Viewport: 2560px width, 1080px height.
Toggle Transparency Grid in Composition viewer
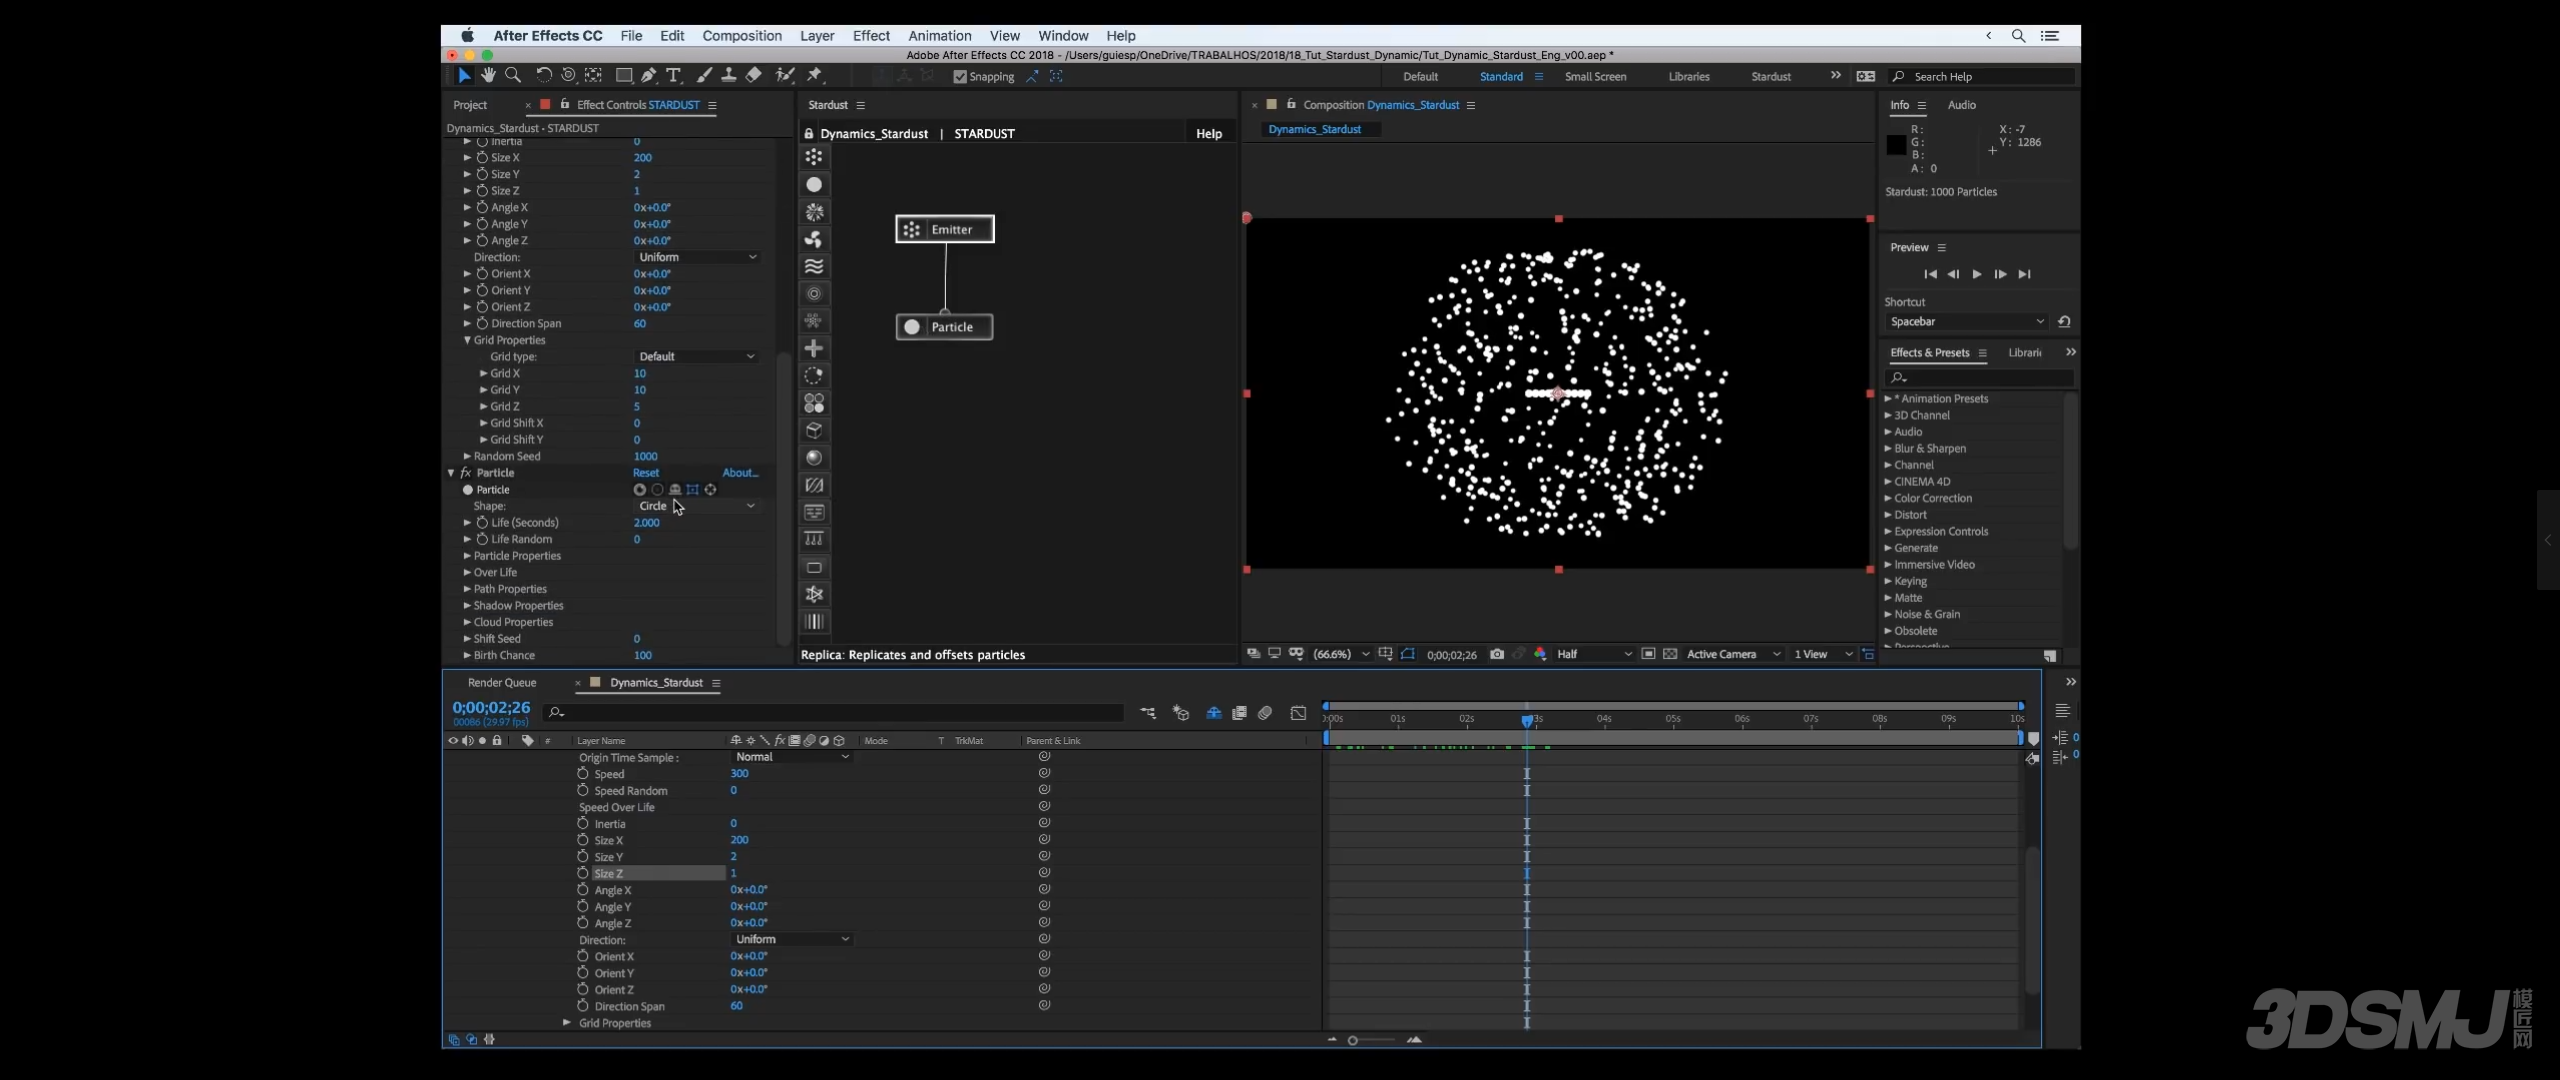tap(1670, 654)
